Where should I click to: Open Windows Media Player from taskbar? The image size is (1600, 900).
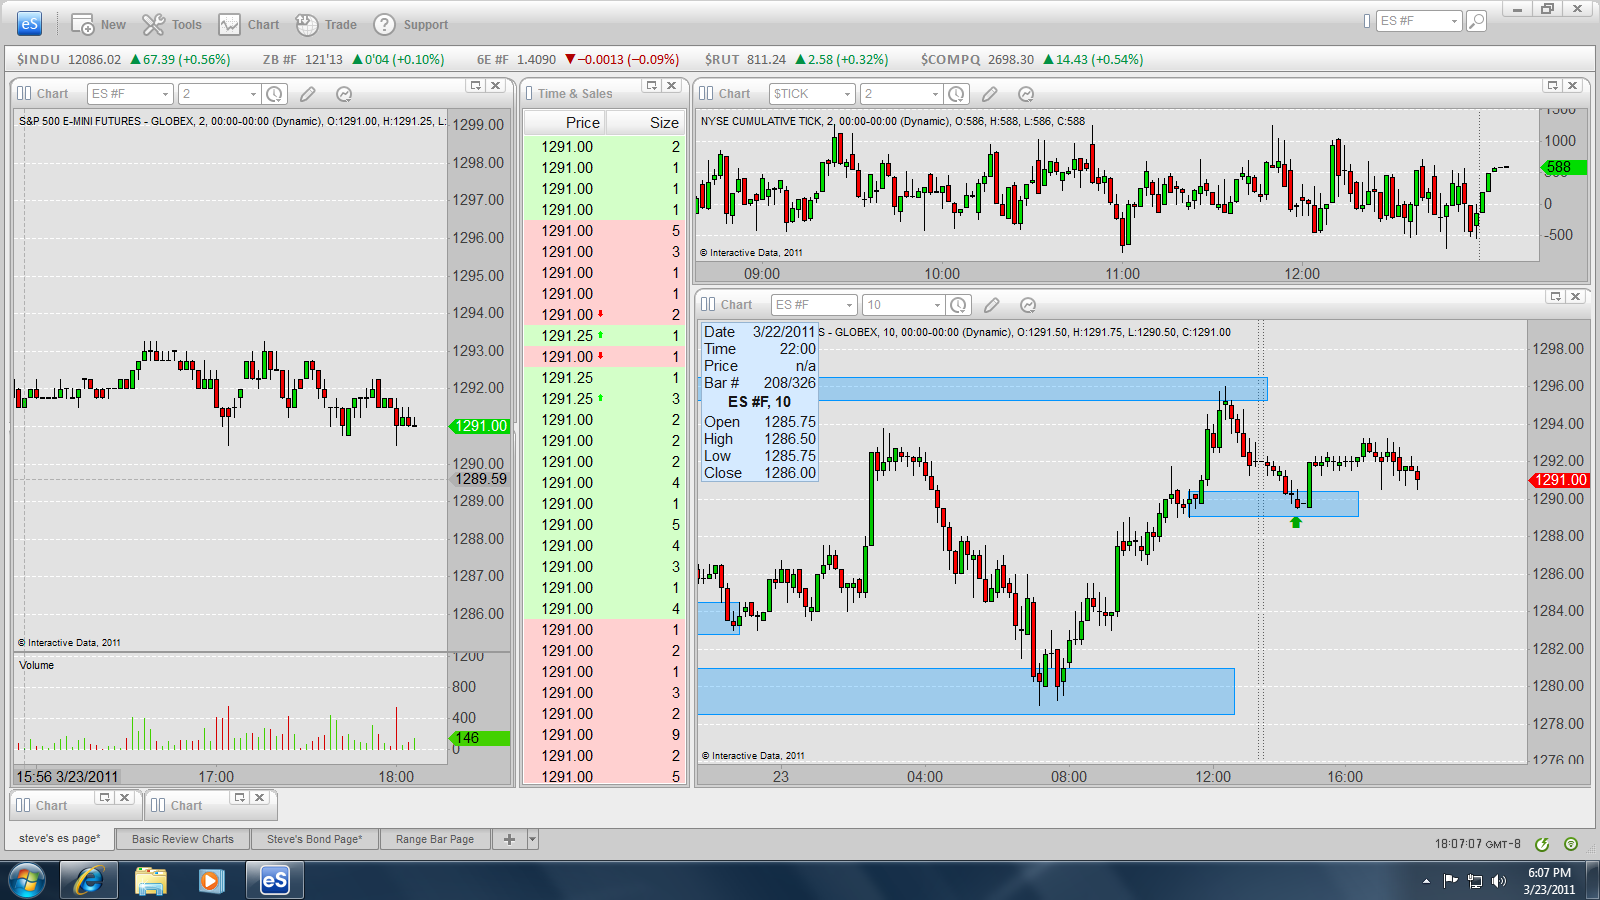[x=211, y=880]
